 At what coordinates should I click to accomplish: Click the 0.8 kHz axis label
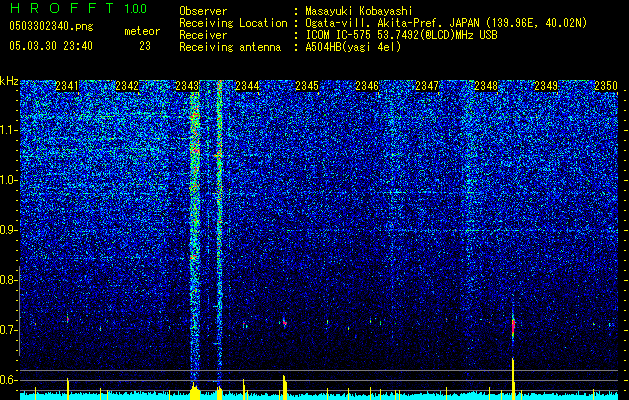tap(8, 280)
